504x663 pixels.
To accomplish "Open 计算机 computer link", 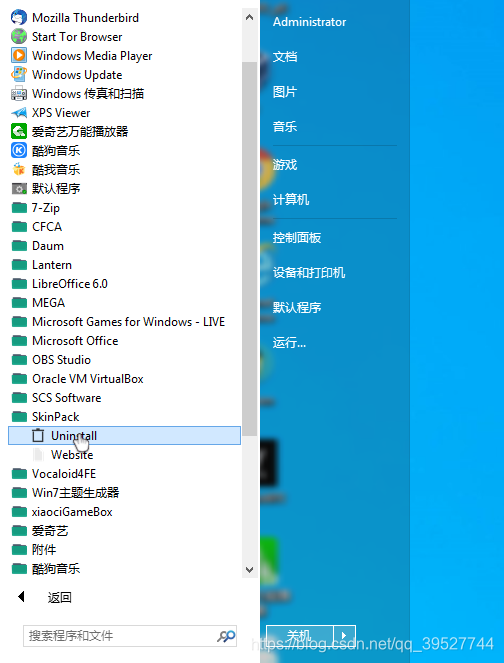I will point(291,200).
